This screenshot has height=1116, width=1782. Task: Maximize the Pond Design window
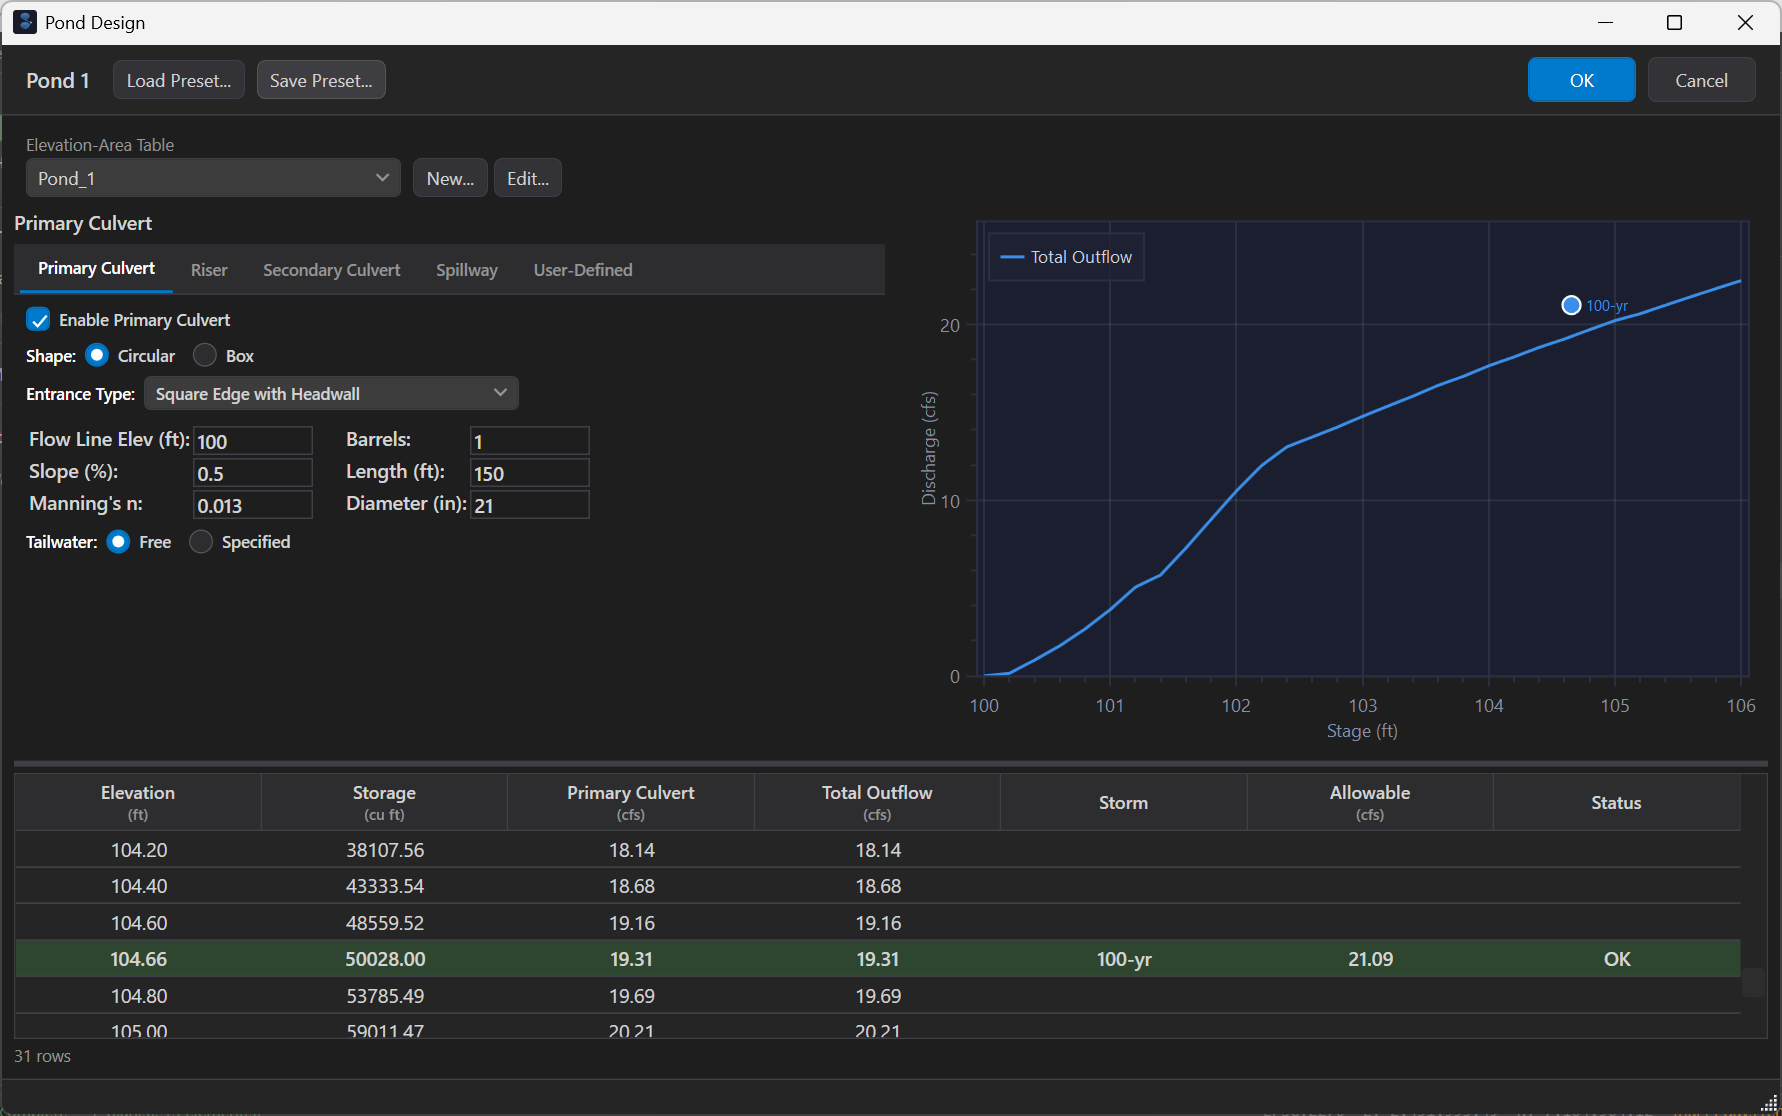click(1674, 22)
